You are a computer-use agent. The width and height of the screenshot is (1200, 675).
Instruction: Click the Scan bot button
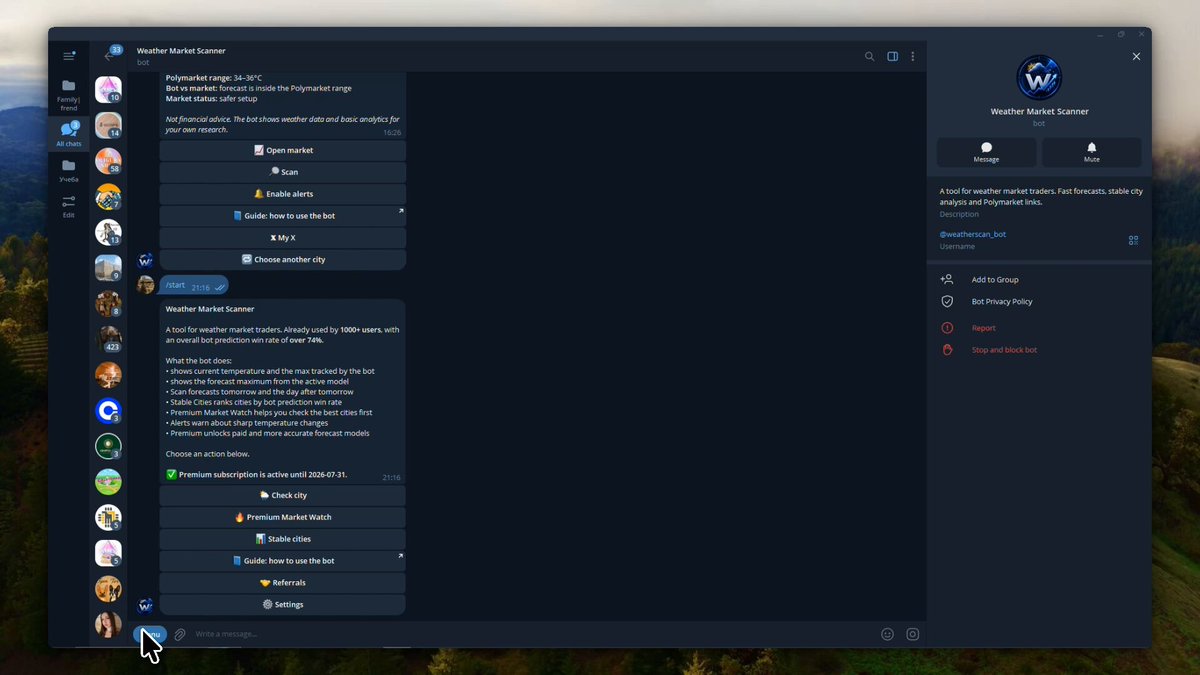click(283, 172)
